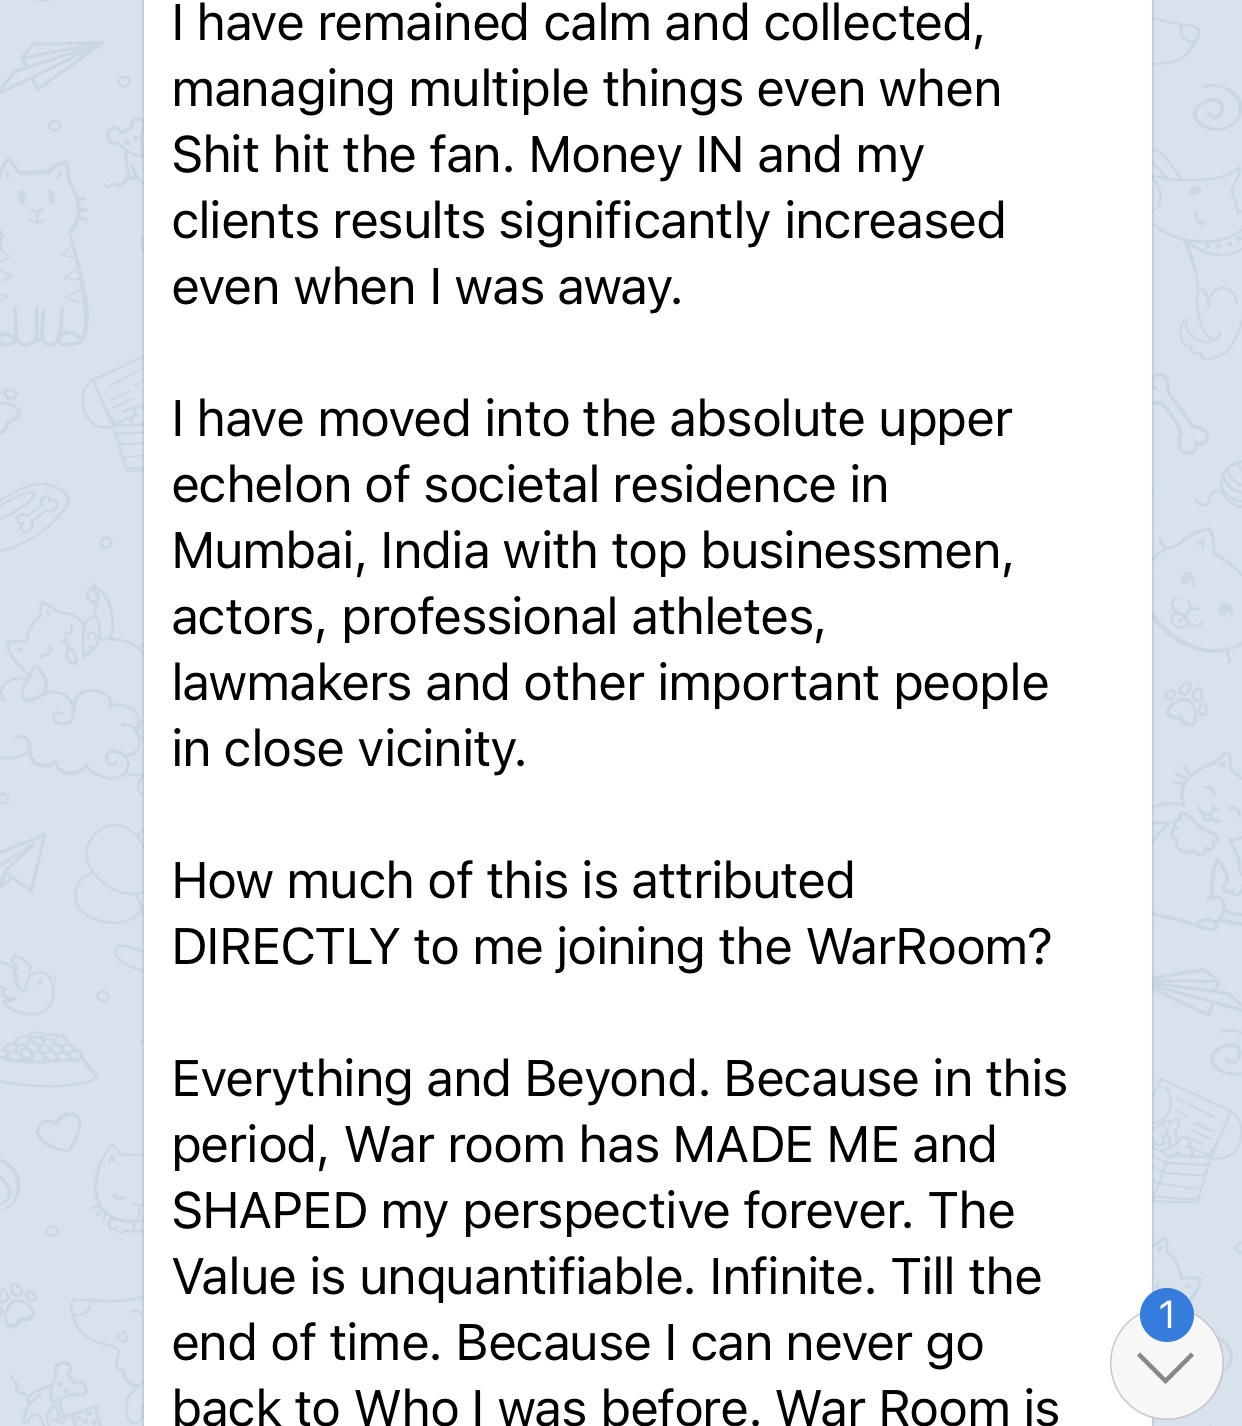Tap the scroll-to-bottom chevron button
1242x1426 pixels.
point(1166,1364)
